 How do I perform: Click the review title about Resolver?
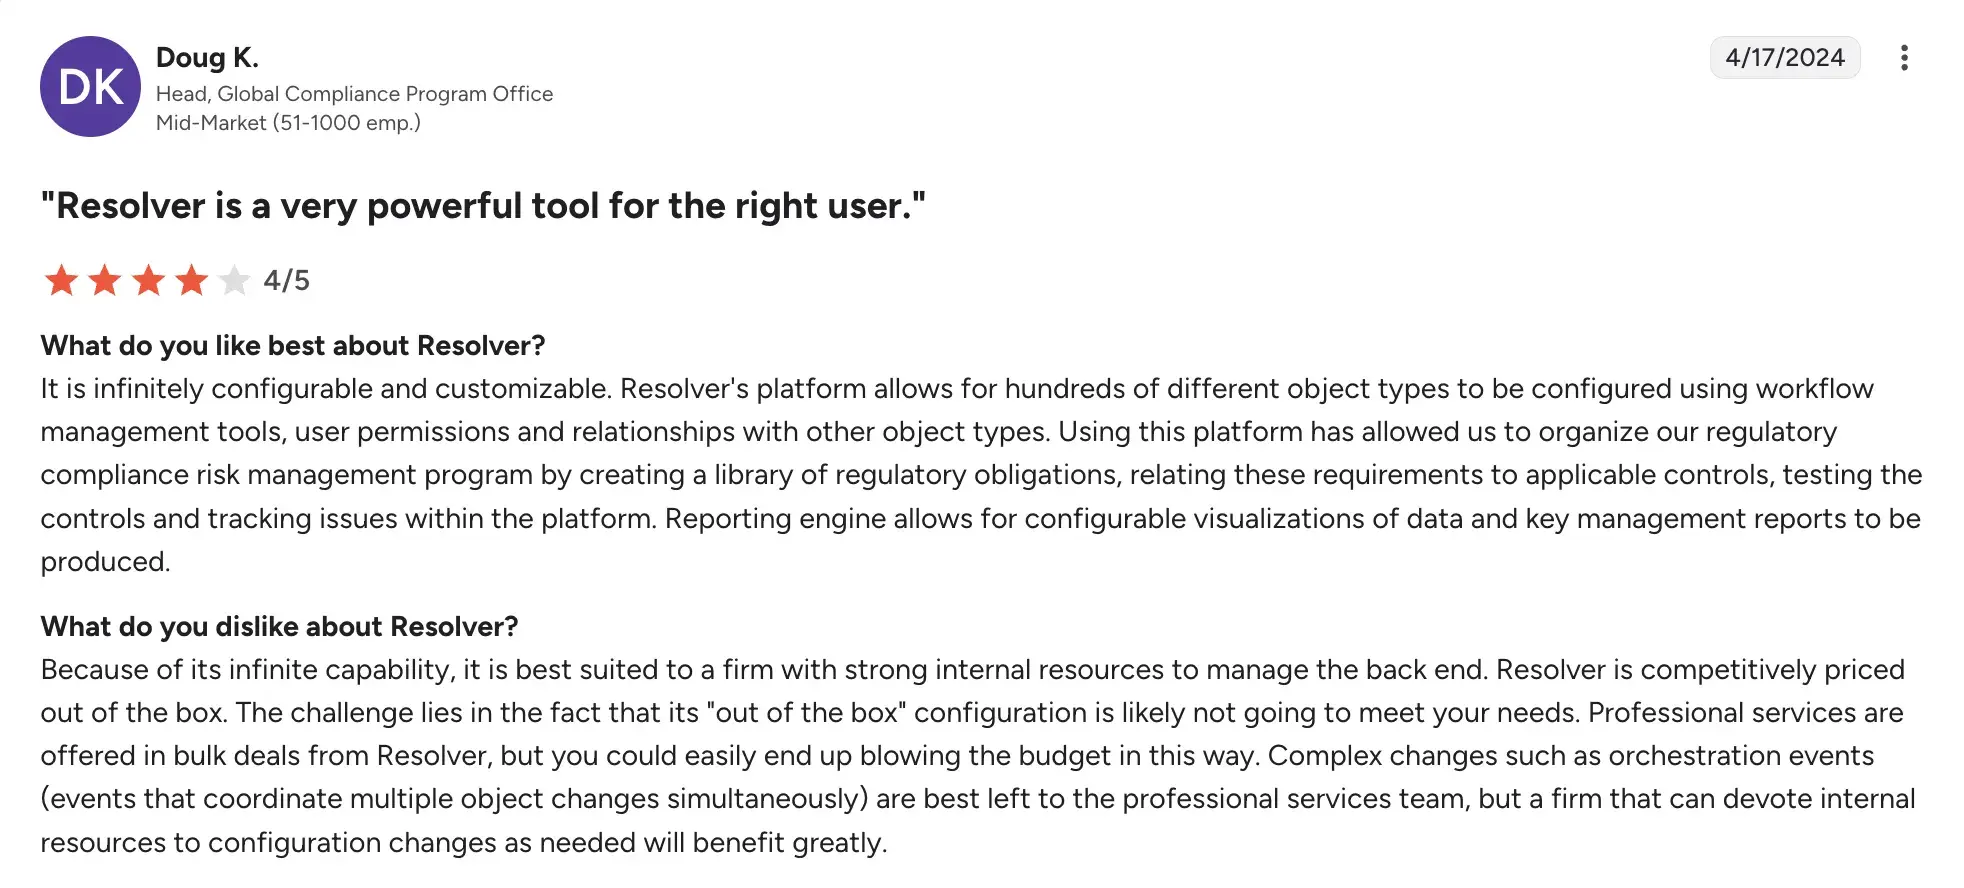click(484, 206)
